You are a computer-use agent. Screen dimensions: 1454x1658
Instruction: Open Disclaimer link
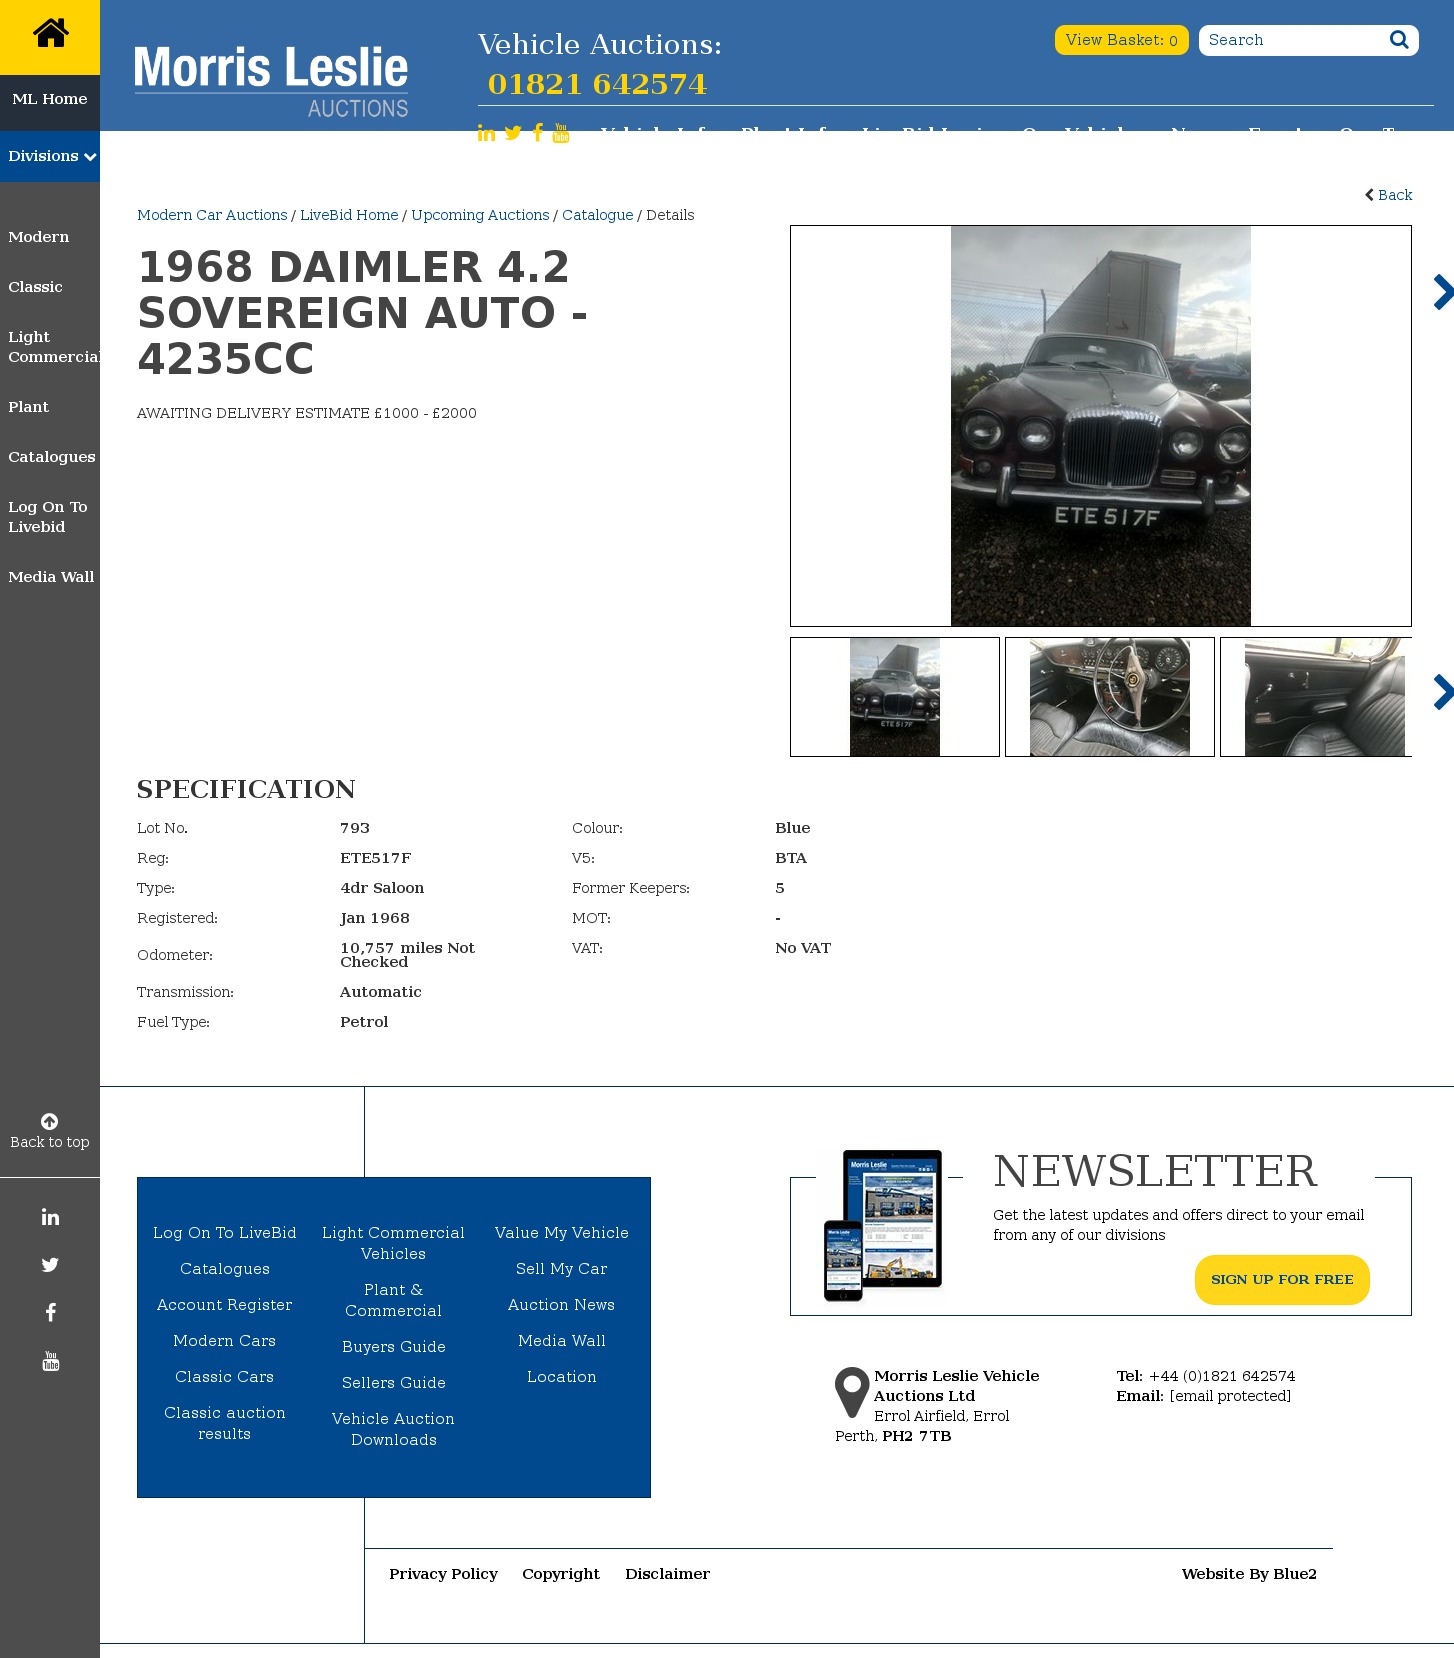tap(668, 1574)
